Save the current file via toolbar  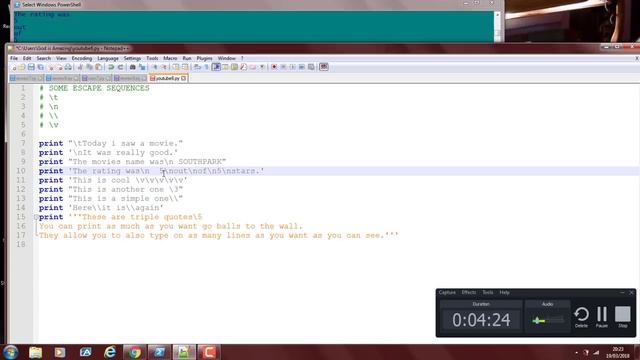[x=31, y=67]
